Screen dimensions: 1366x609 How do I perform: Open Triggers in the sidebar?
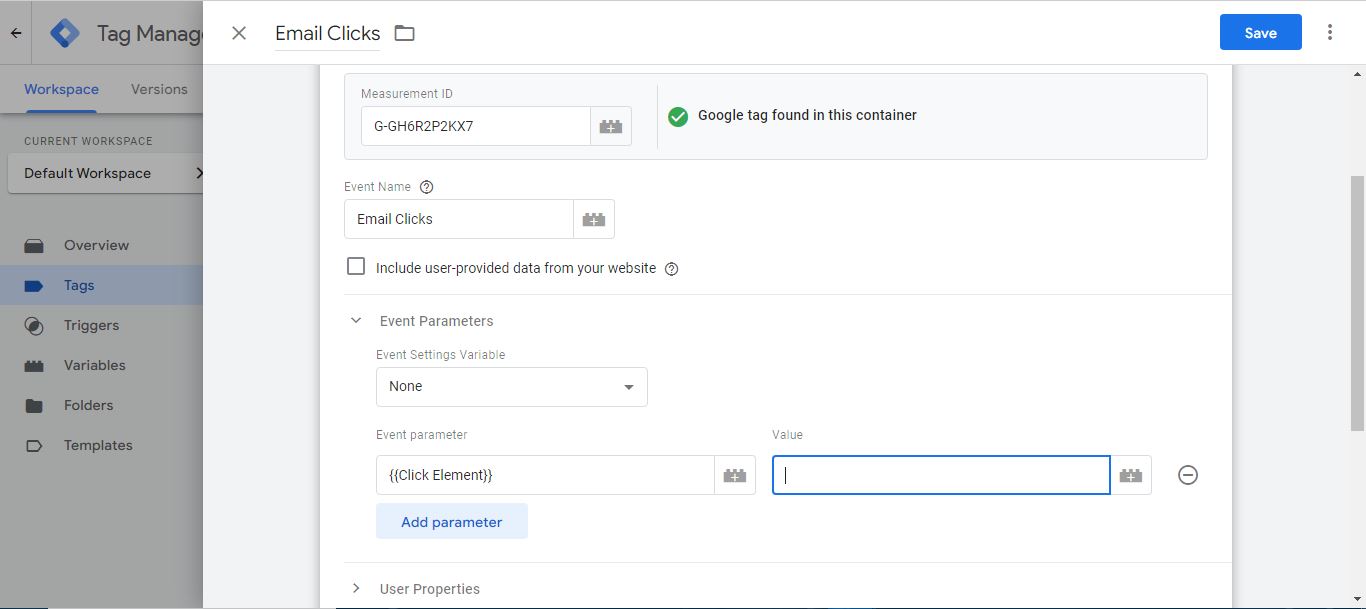[x=91, y=325]
